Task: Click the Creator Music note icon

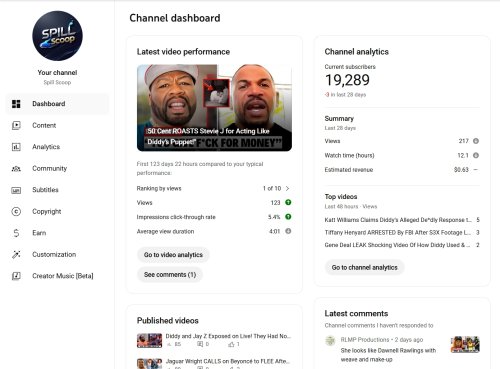Action: (16, 276)
